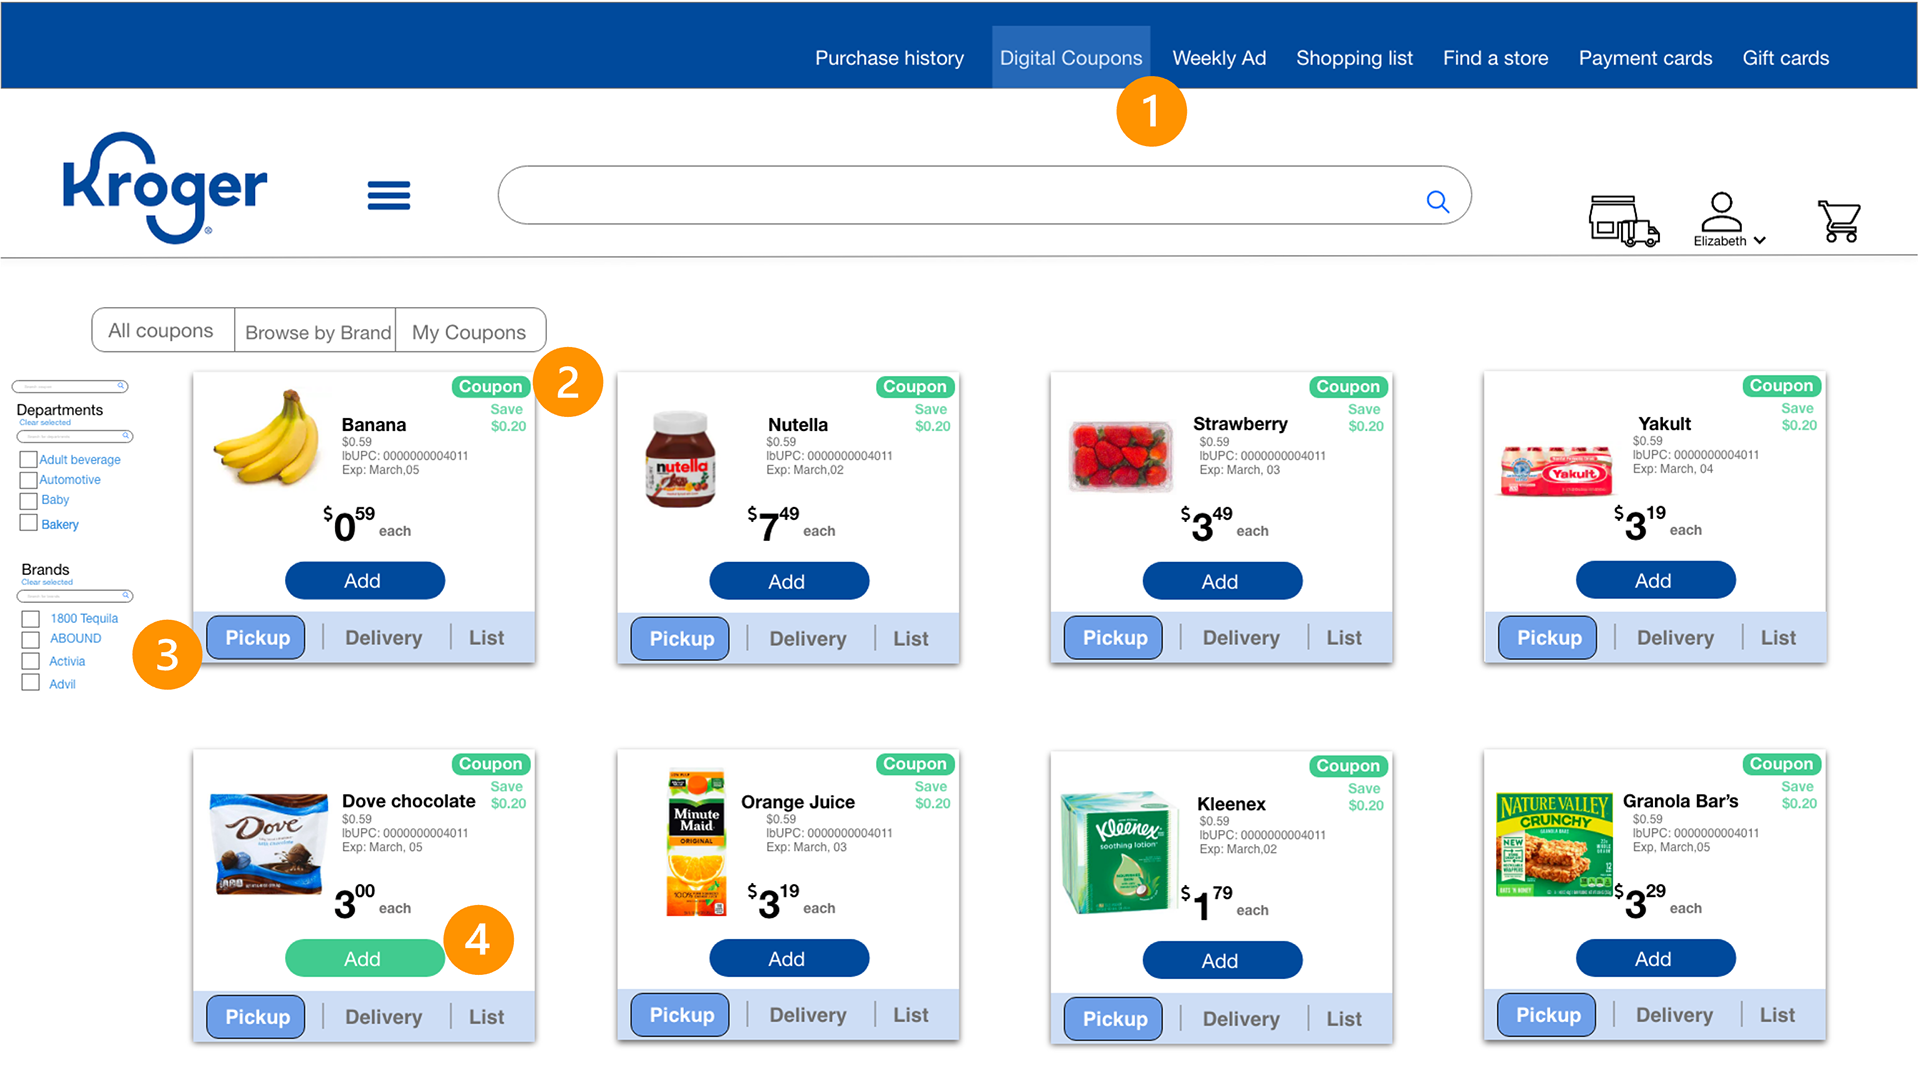The width and height of the screenshot is (1920, 1081).
Task: Click the Coupon badge on Kleenex card
Action: tap(1347, 766)
